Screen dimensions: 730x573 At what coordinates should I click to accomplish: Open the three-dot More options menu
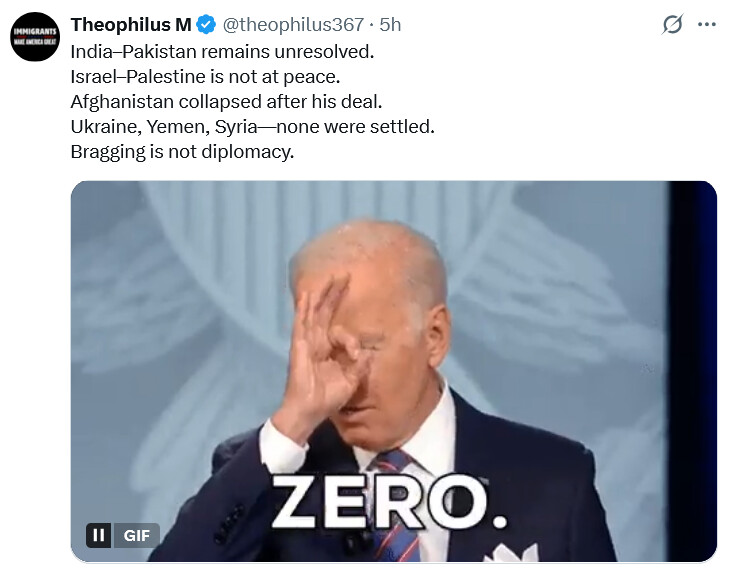pyautogui.click(x=707, y=24)
